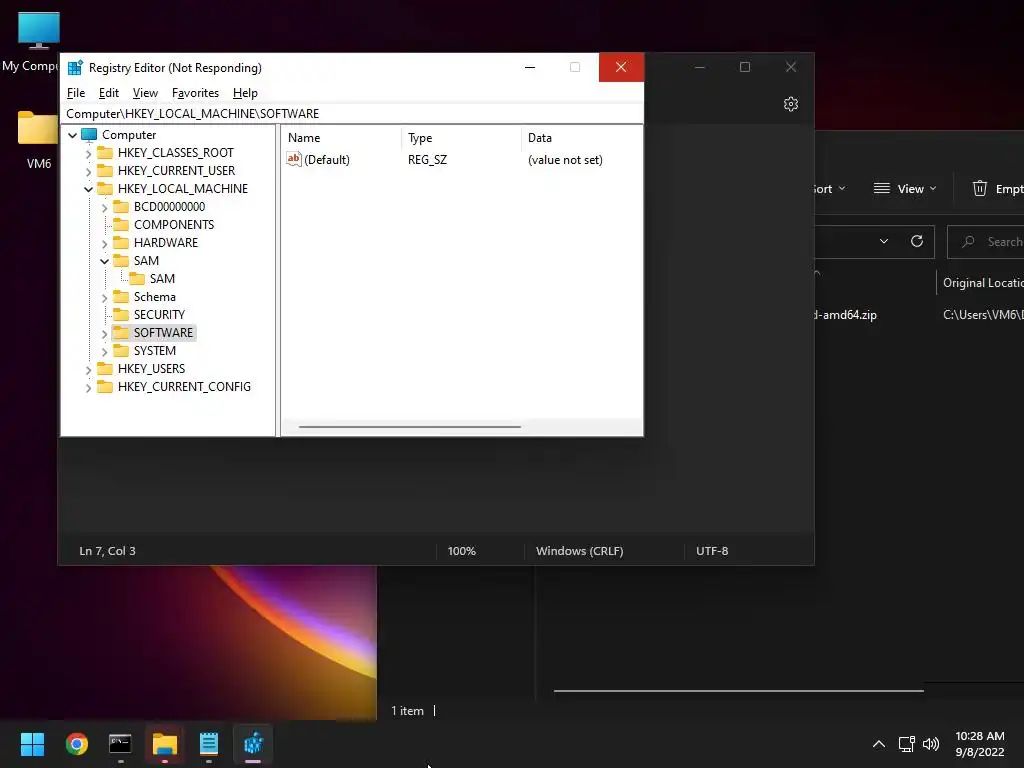Expand SOFTWARE key
The height and width of the screenshot is (768, 1024).
click(x=104, y=334)
